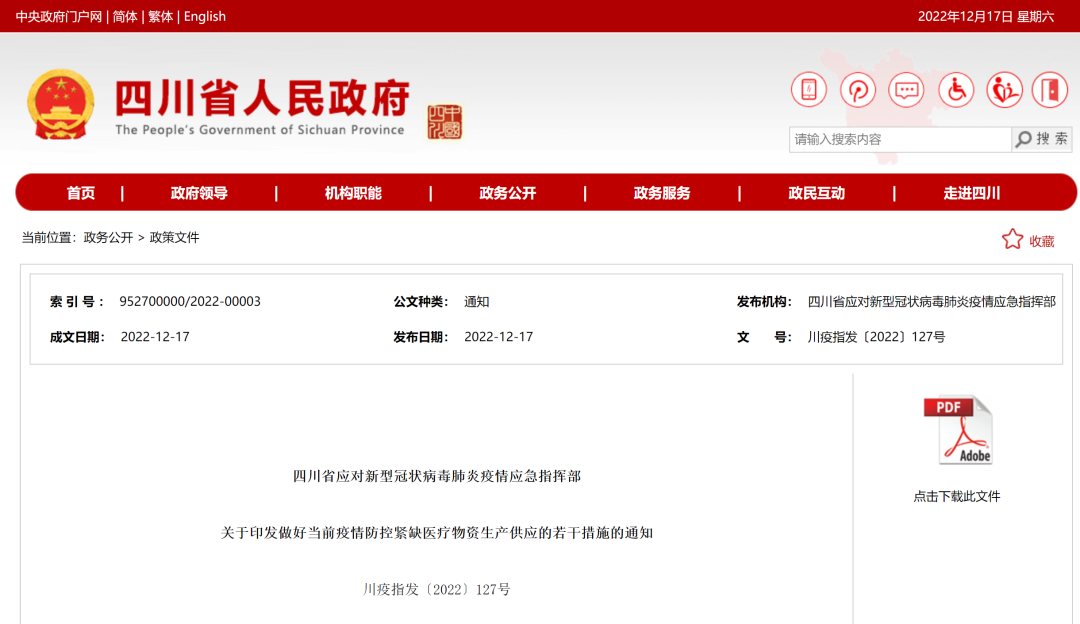This screenshot has width=1080, height=624.
Task: Switch to English version
Action: click(x=205, y=17)
